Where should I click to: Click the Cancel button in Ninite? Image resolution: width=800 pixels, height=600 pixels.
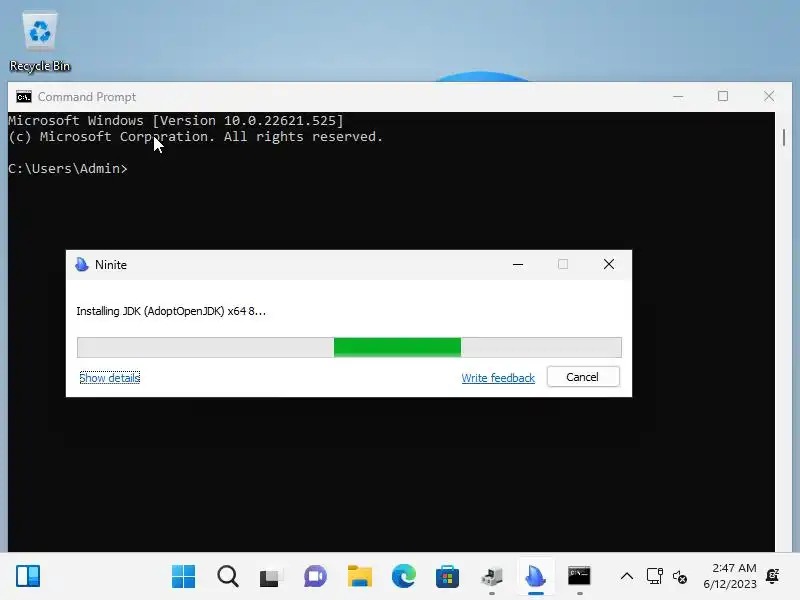583,377
